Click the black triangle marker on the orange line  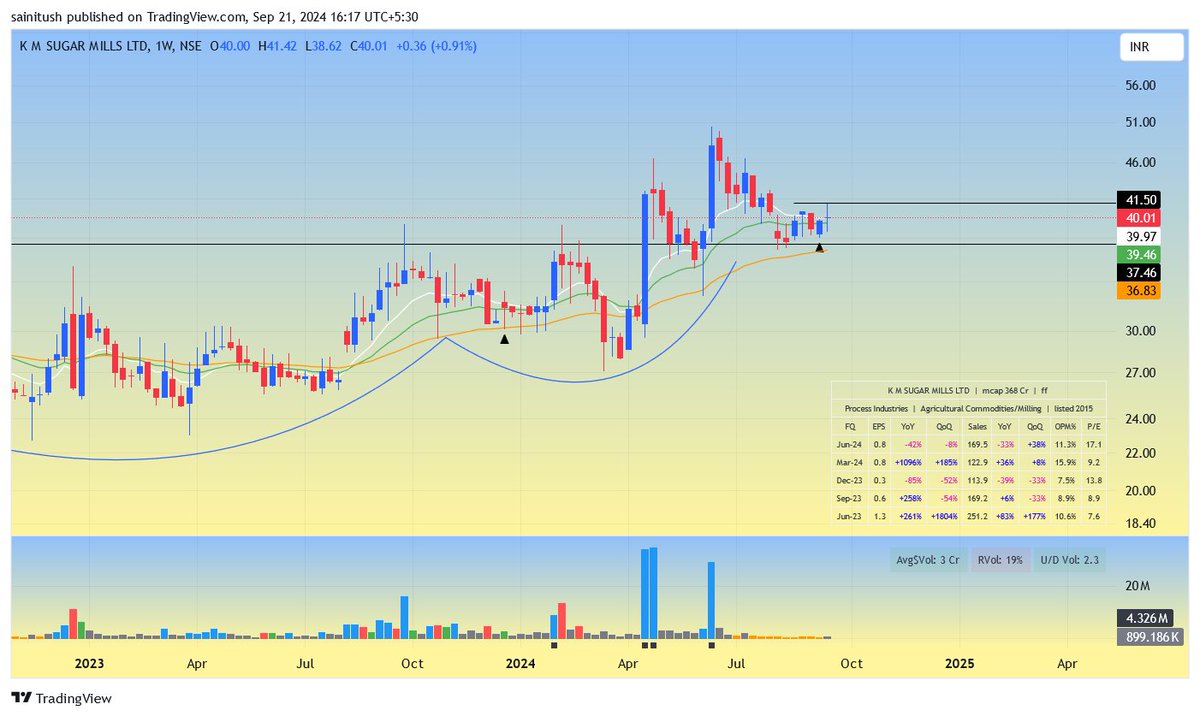(x=820, y=246)
